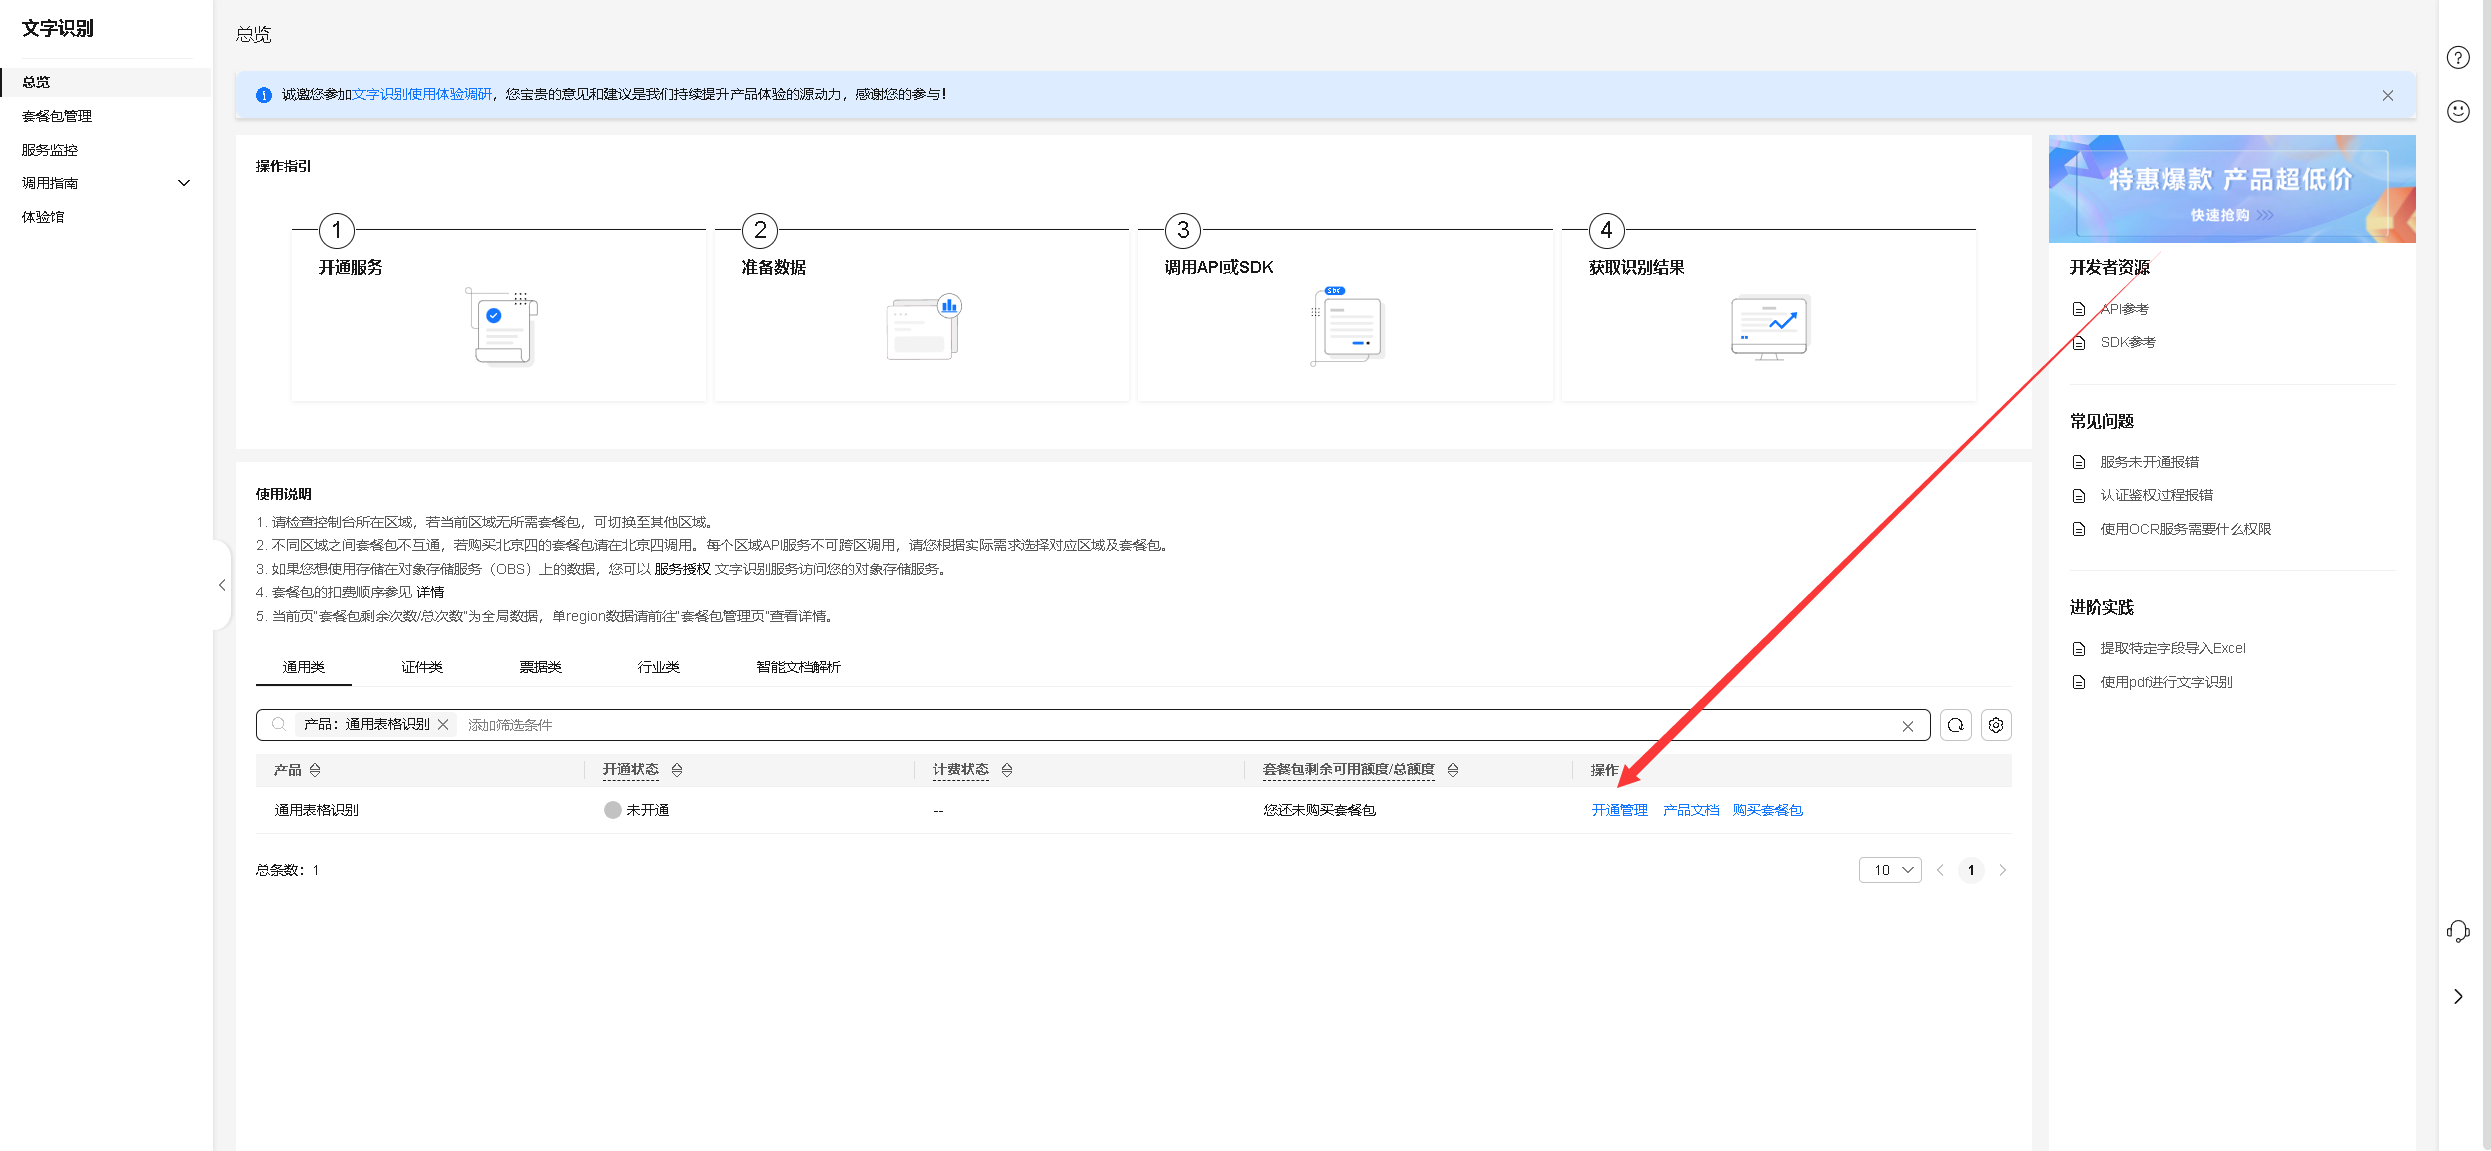Switch to the 票据类 tab
Image resolution: width=2491 pixels, height=1151 pixels.
[540, 667]
